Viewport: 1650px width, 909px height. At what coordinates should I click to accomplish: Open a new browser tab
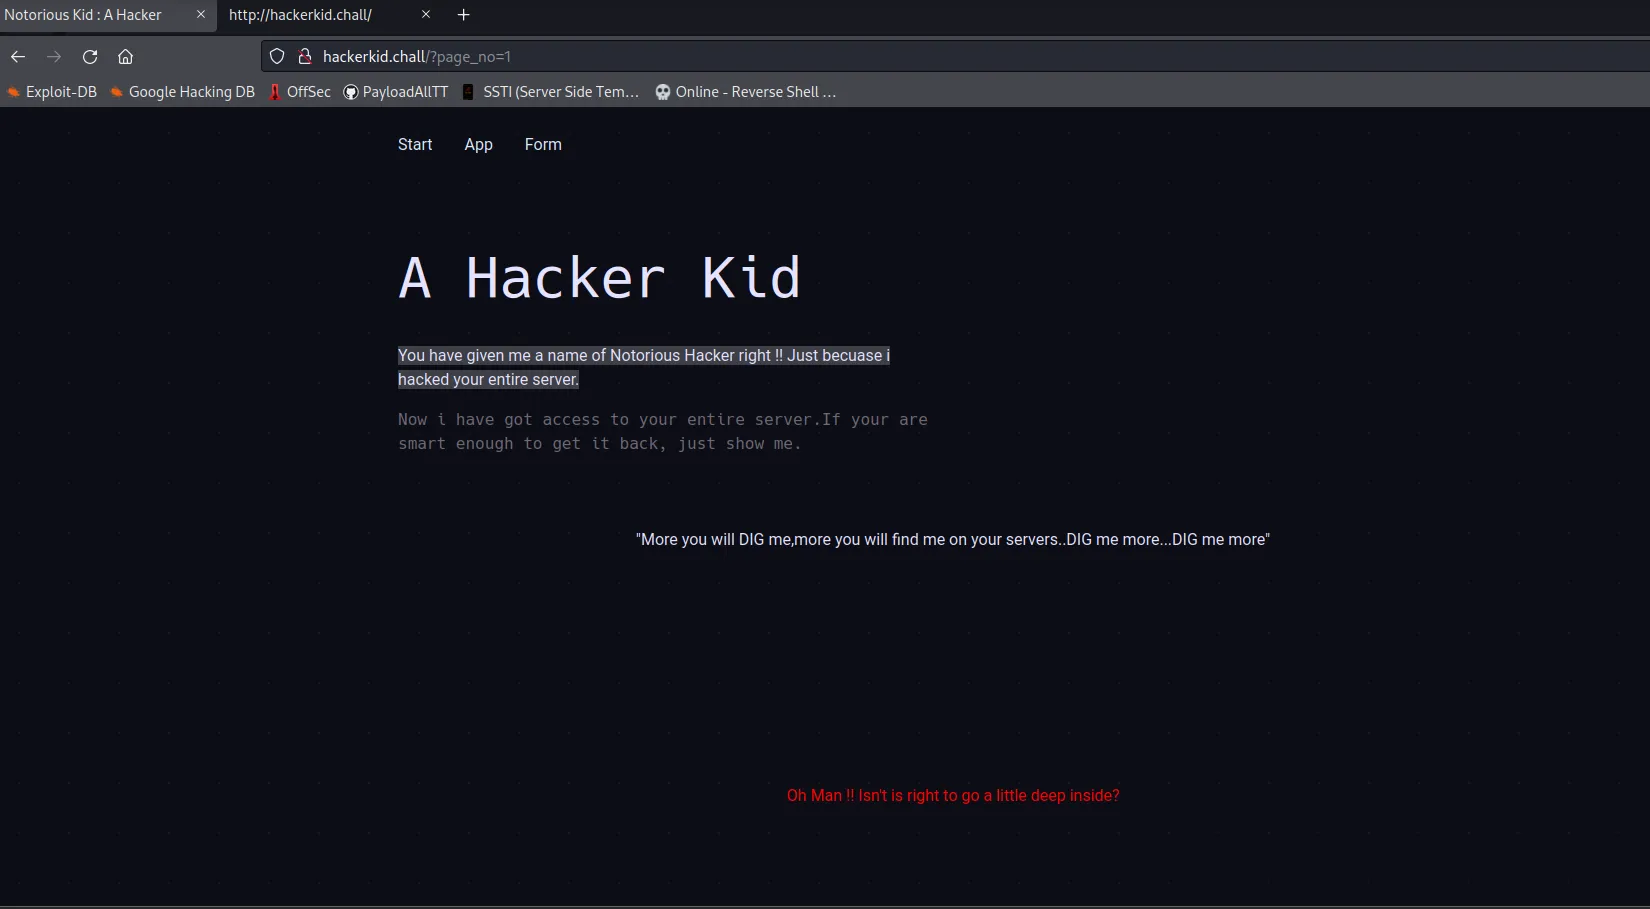click(463, 15)
